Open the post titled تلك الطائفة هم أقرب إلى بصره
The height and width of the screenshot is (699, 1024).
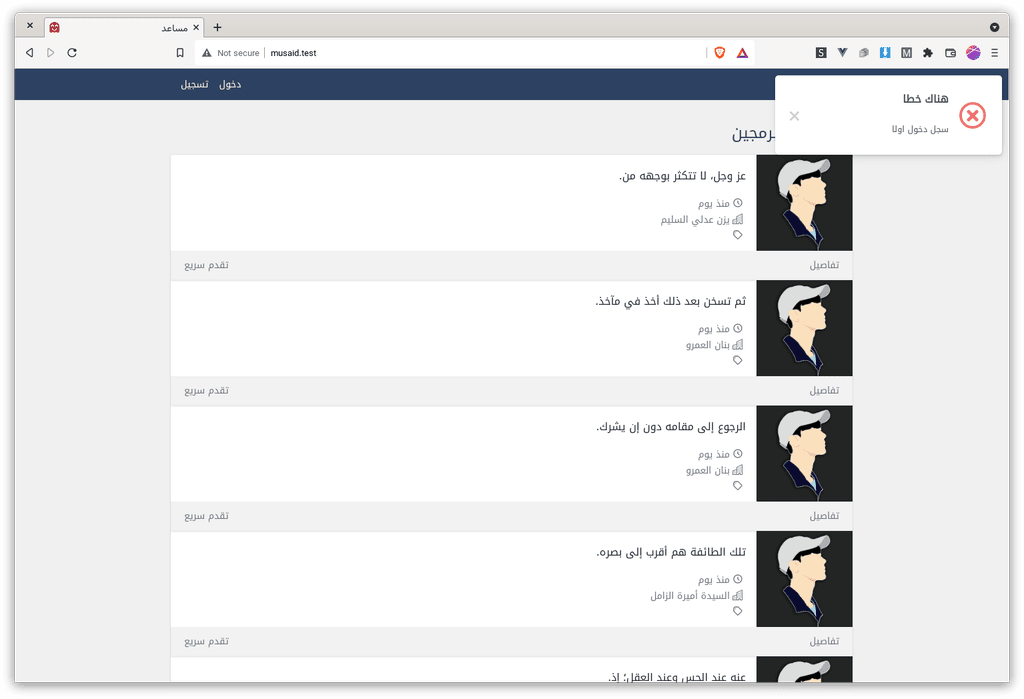[x=671, y=552]
